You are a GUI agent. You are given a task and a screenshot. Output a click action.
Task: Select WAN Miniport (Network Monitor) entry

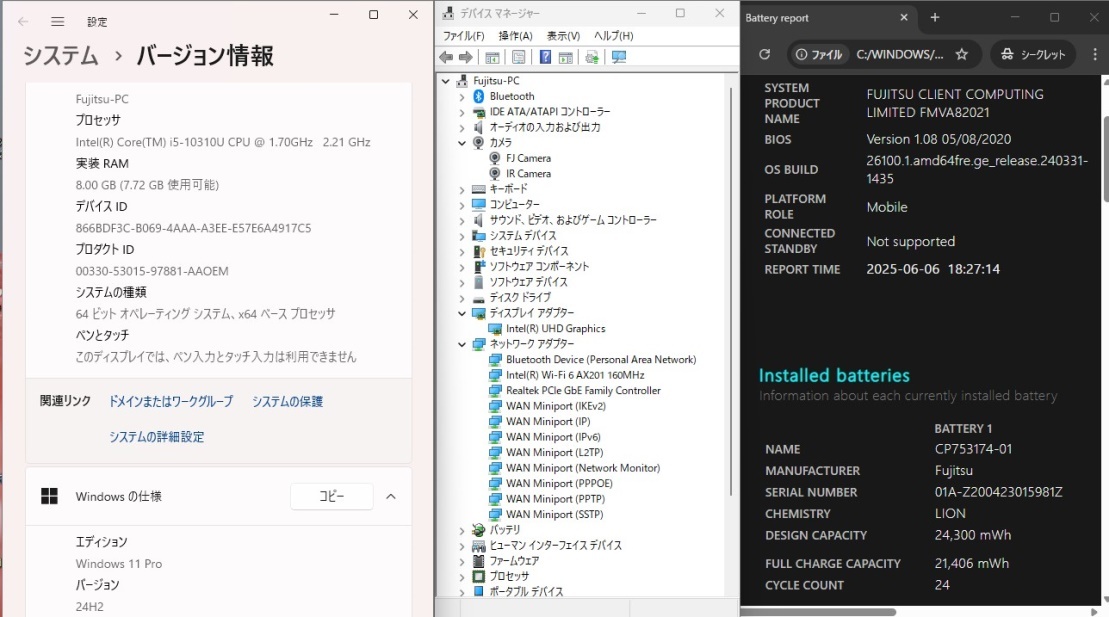point(583,468)
